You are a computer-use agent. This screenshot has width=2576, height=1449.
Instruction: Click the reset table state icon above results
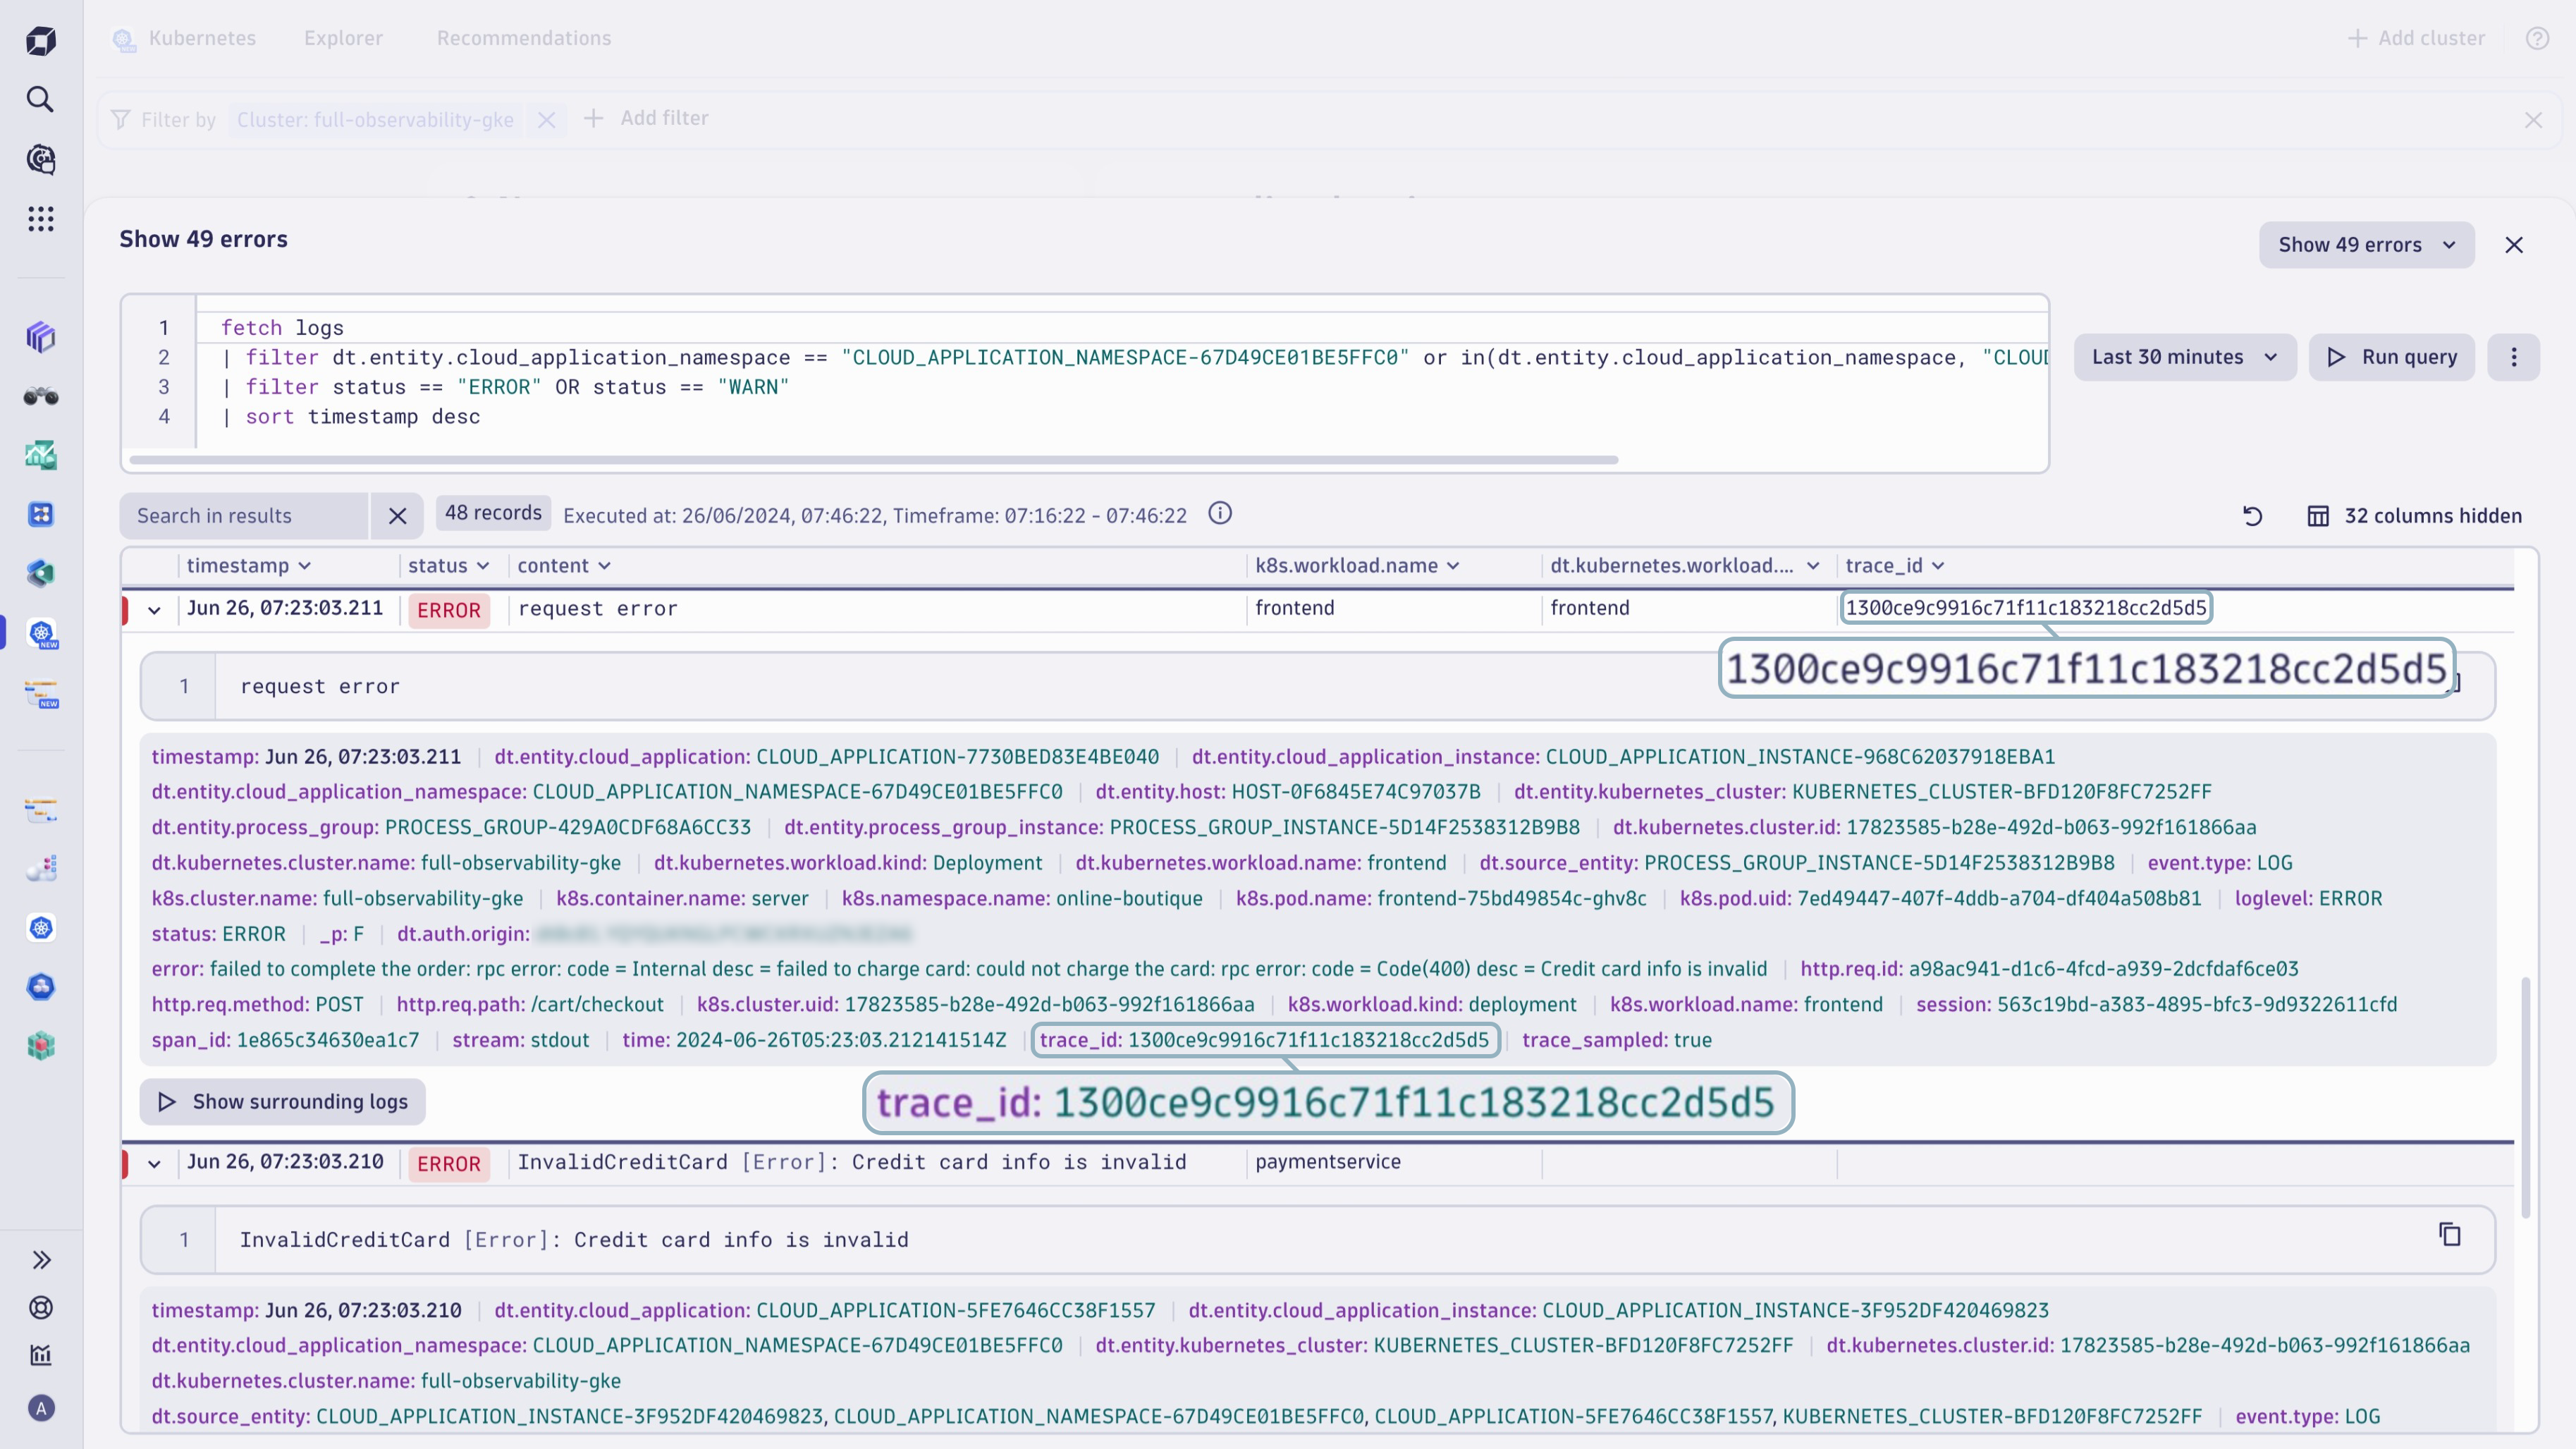(2251, 515)
